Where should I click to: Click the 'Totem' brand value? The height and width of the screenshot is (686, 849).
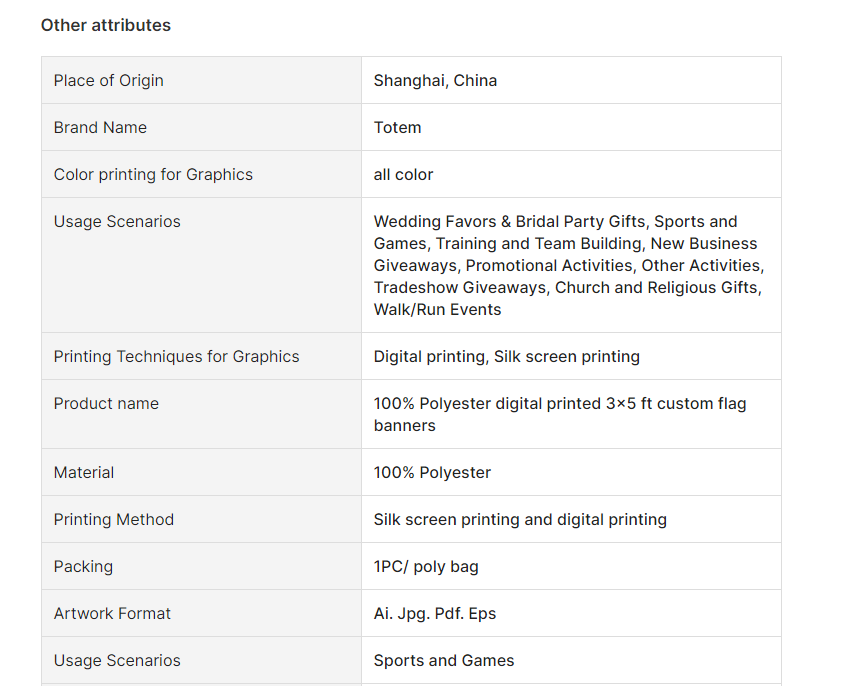coord(397,127)
